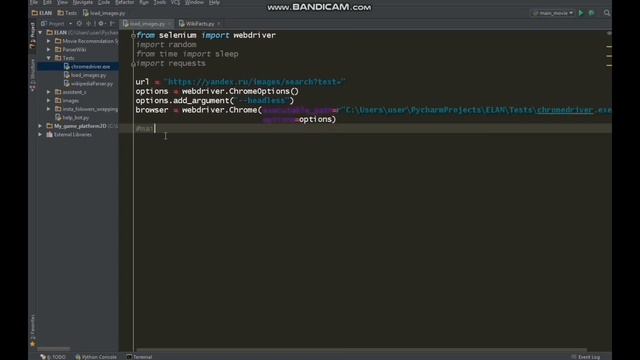Click the chromedriver path string in code
The height and width of the screenshot is (360, 640).
476,110
